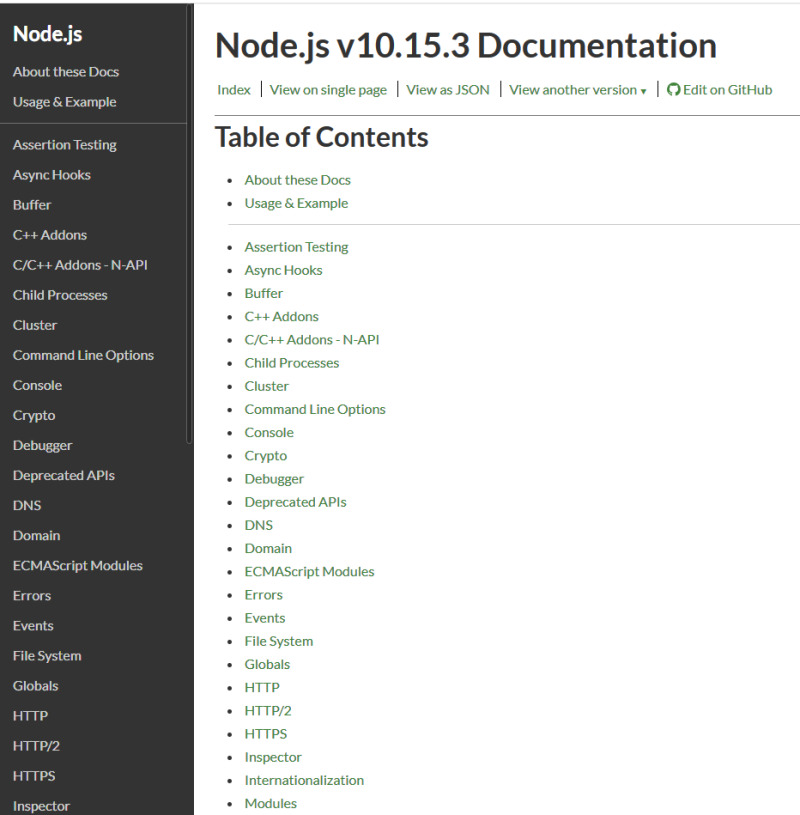This screenshot has height=815, width=800.
Task: Select Globals in the sidebar
Action: pyautogui.click(x=35, y=687)
